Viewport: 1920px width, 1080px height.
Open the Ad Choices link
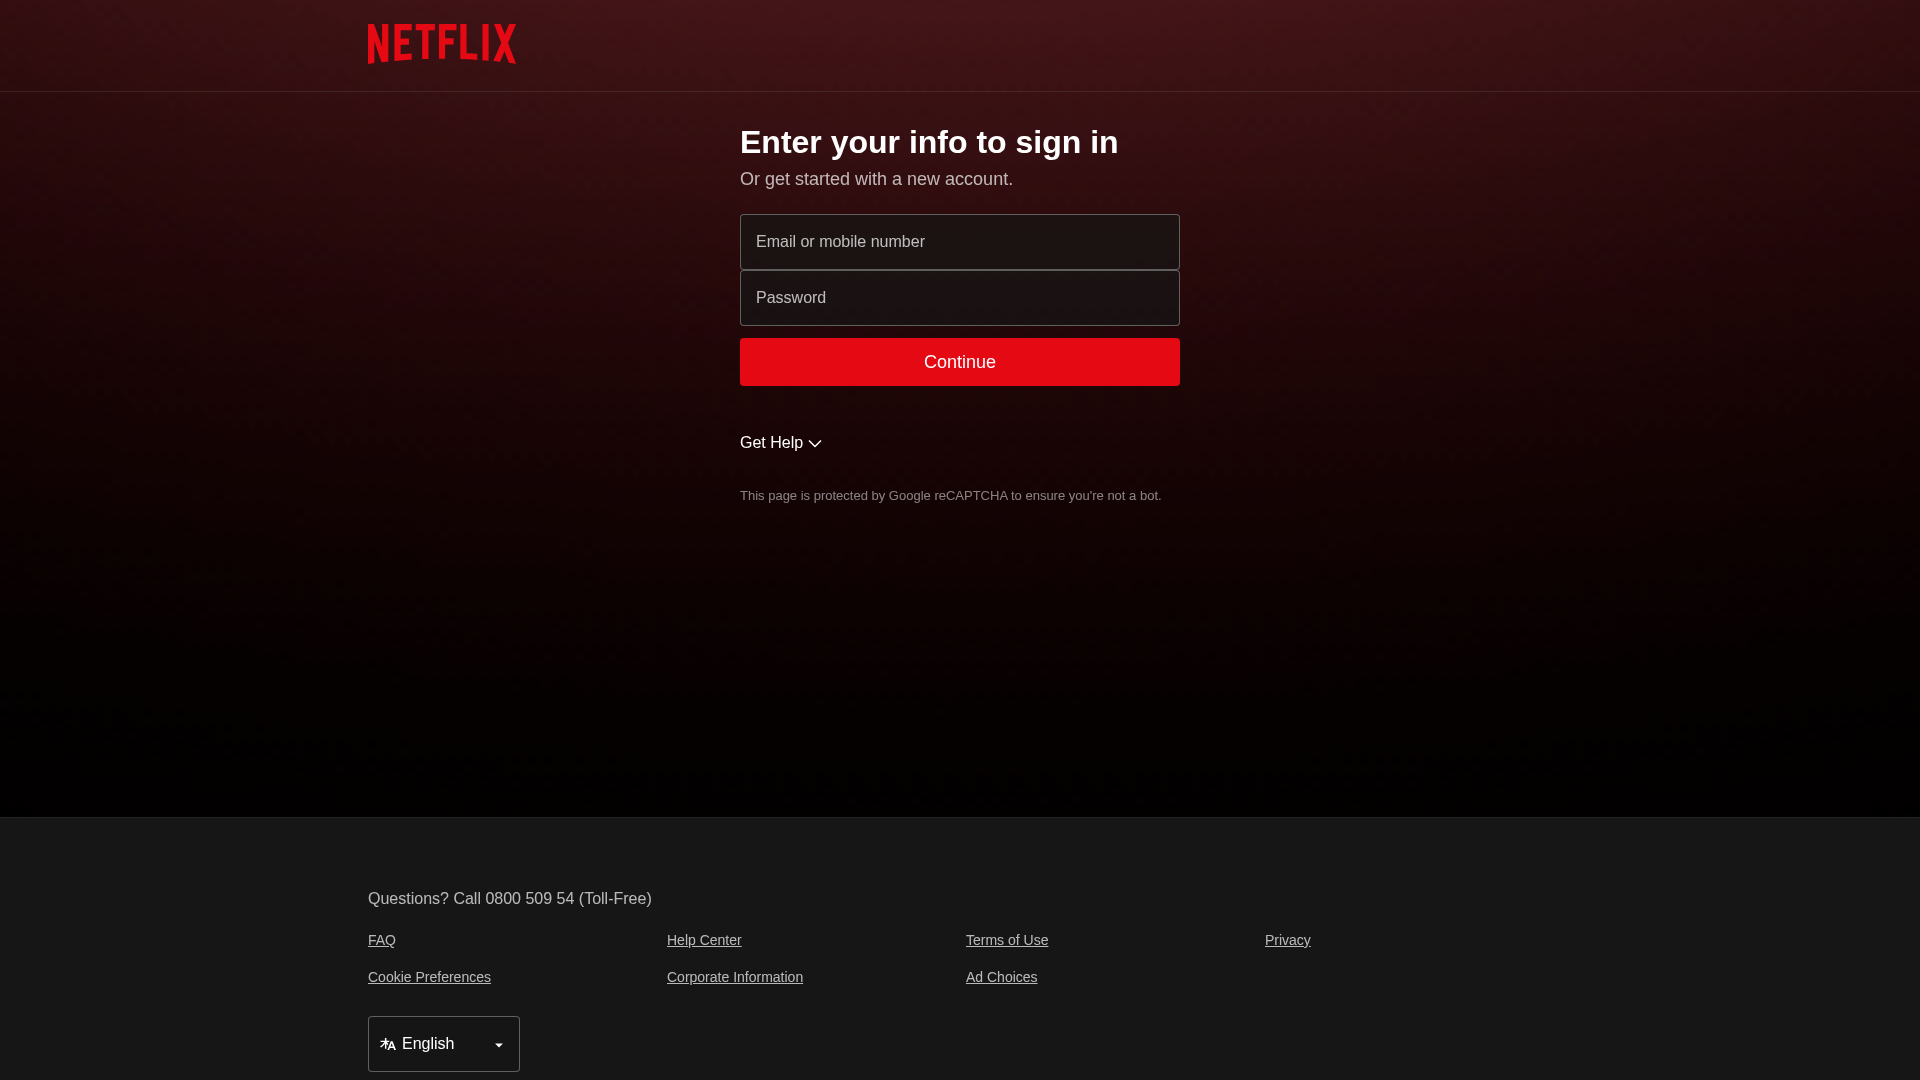(x=1002, y=977)
